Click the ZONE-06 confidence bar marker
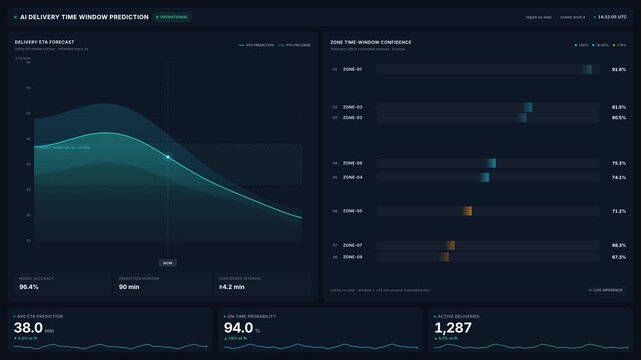Screen dimensions: 641x360 pos(492,163)
